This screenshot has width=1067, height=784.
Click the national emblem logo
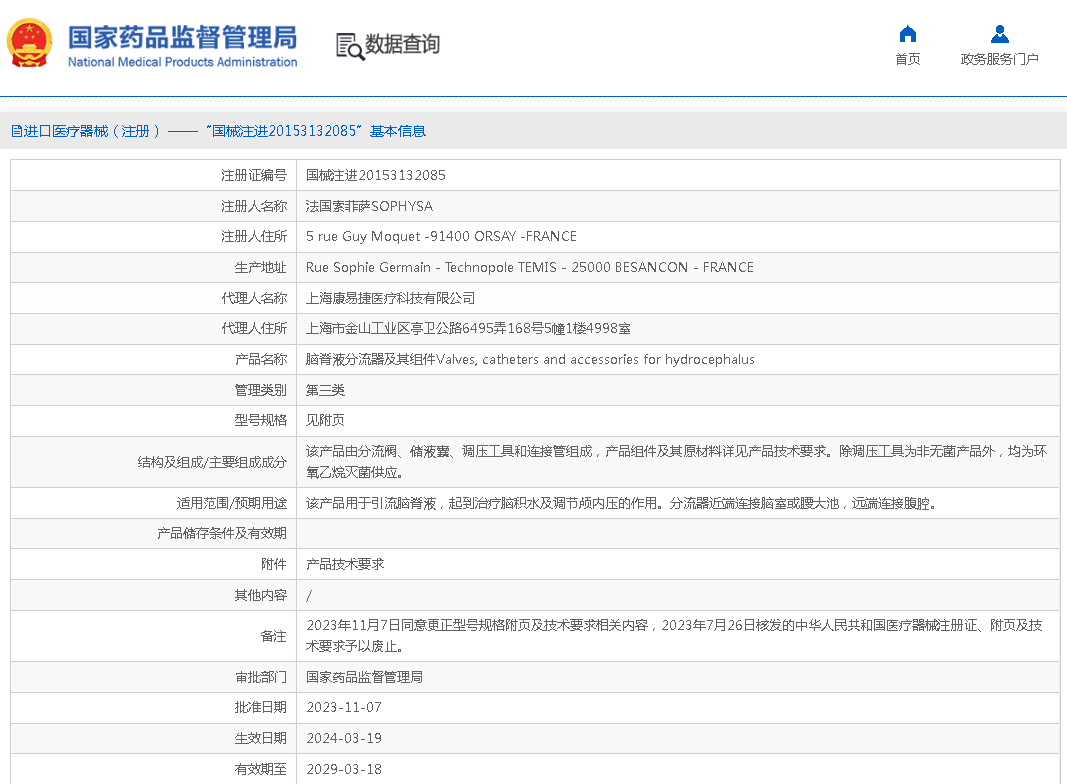pos(30,44)
